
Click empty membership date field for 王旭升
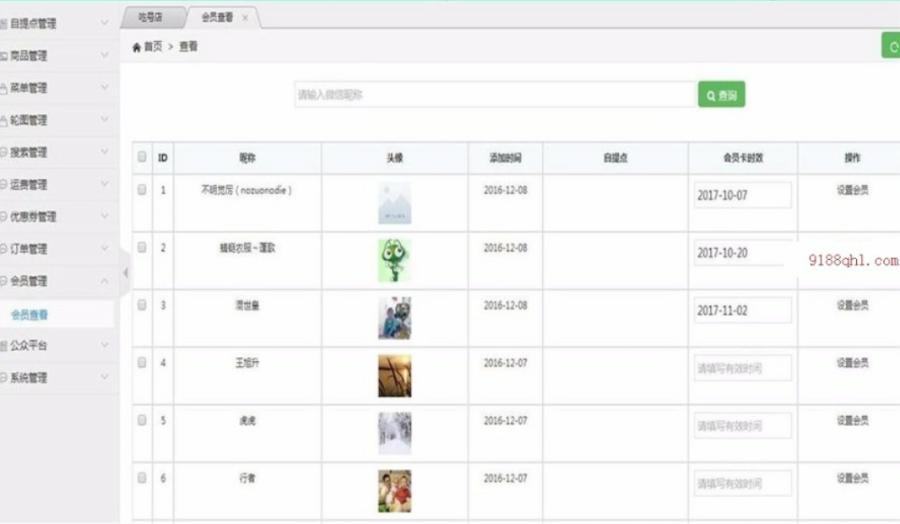743,368
